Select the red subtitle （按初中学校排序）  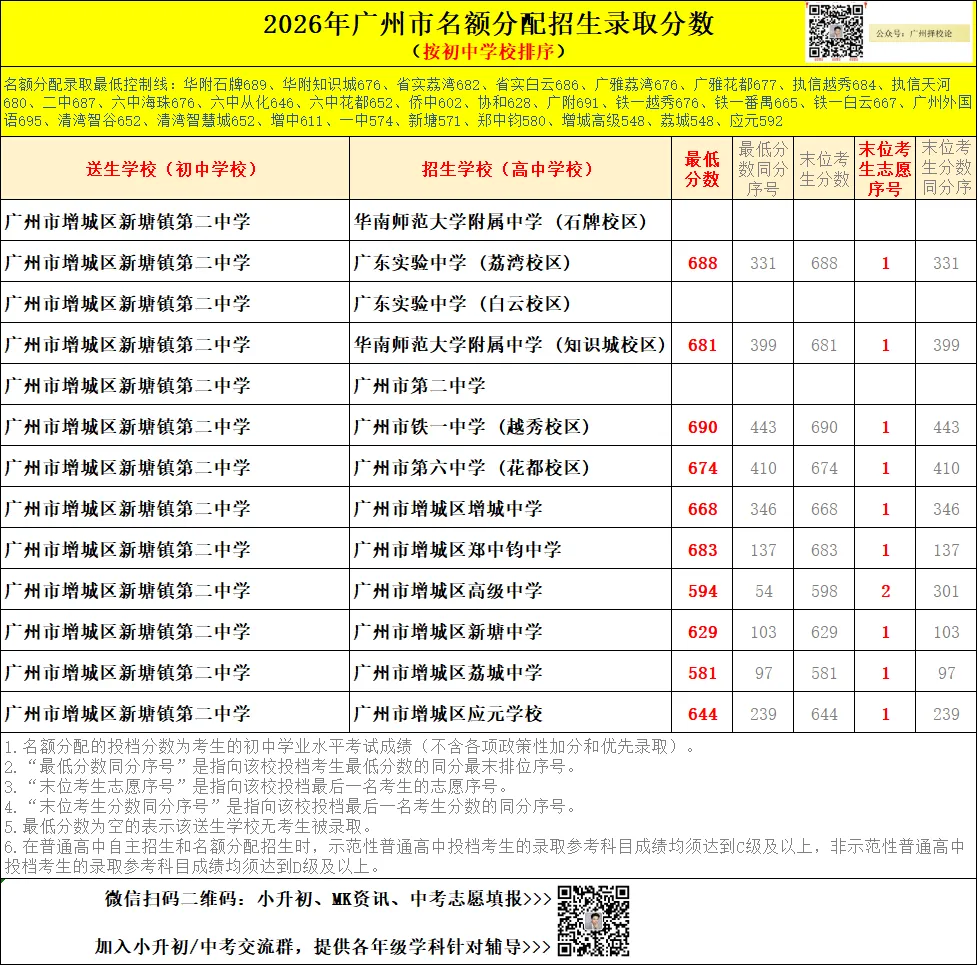click(x=488, y=51)
